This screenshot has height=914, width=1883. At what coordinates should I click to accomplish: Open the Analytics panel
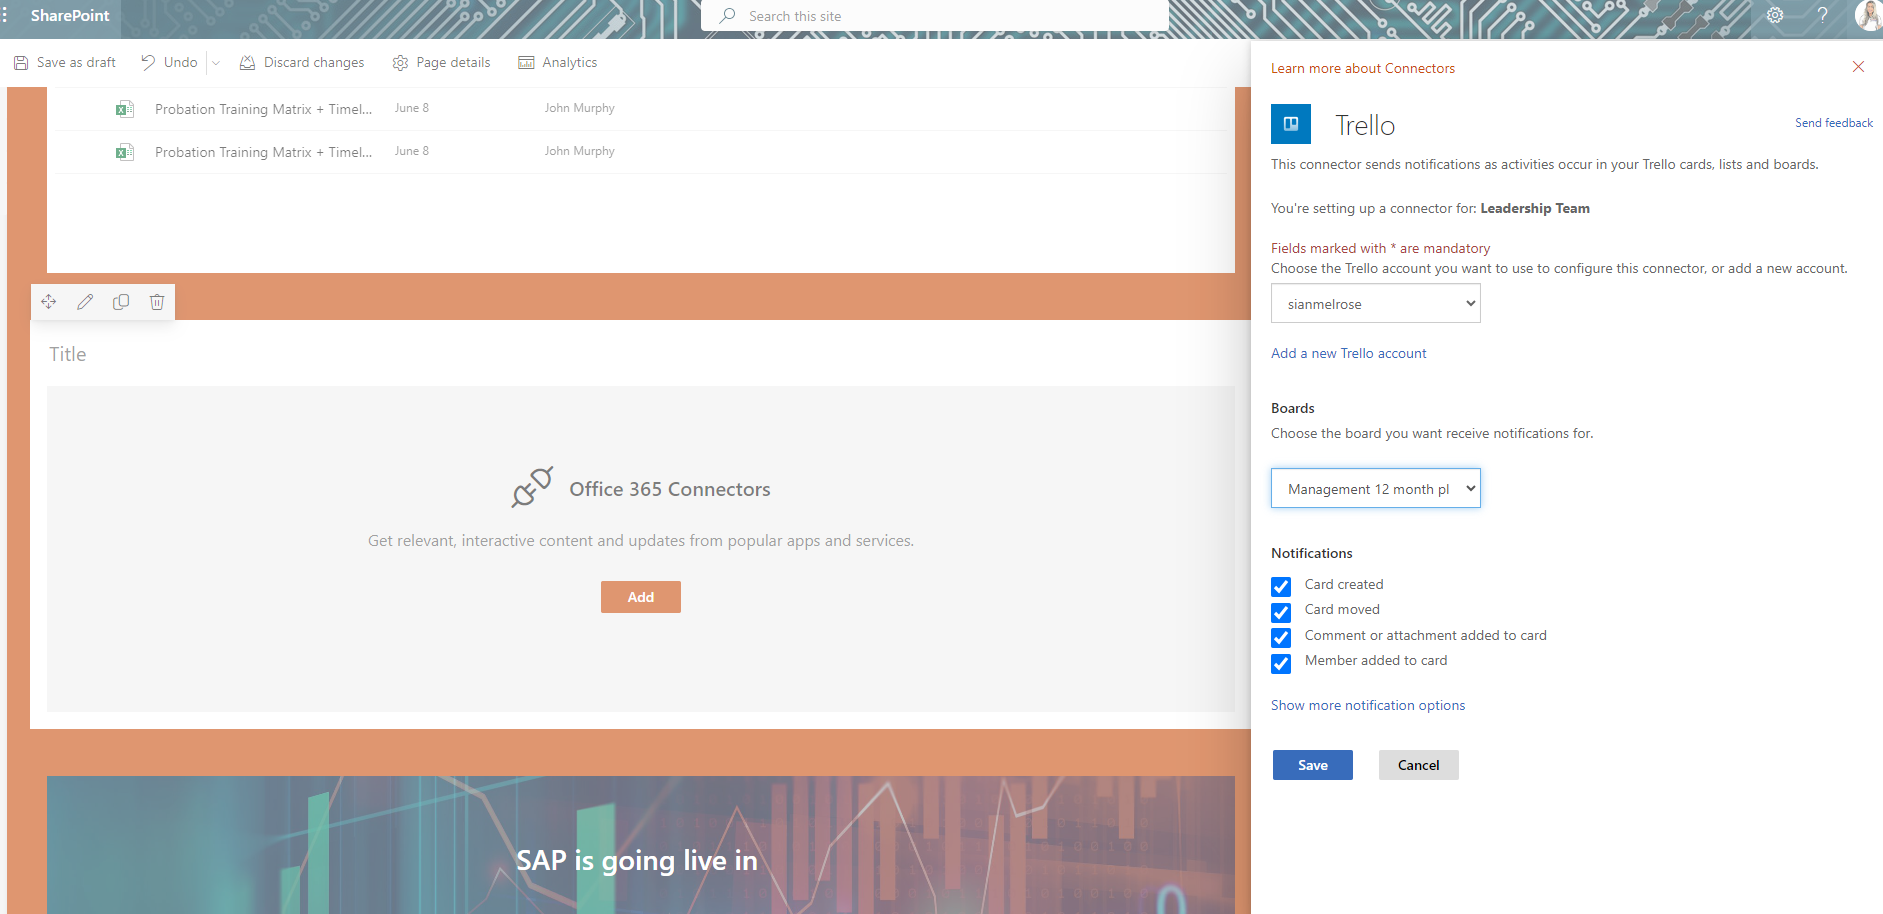557,62
